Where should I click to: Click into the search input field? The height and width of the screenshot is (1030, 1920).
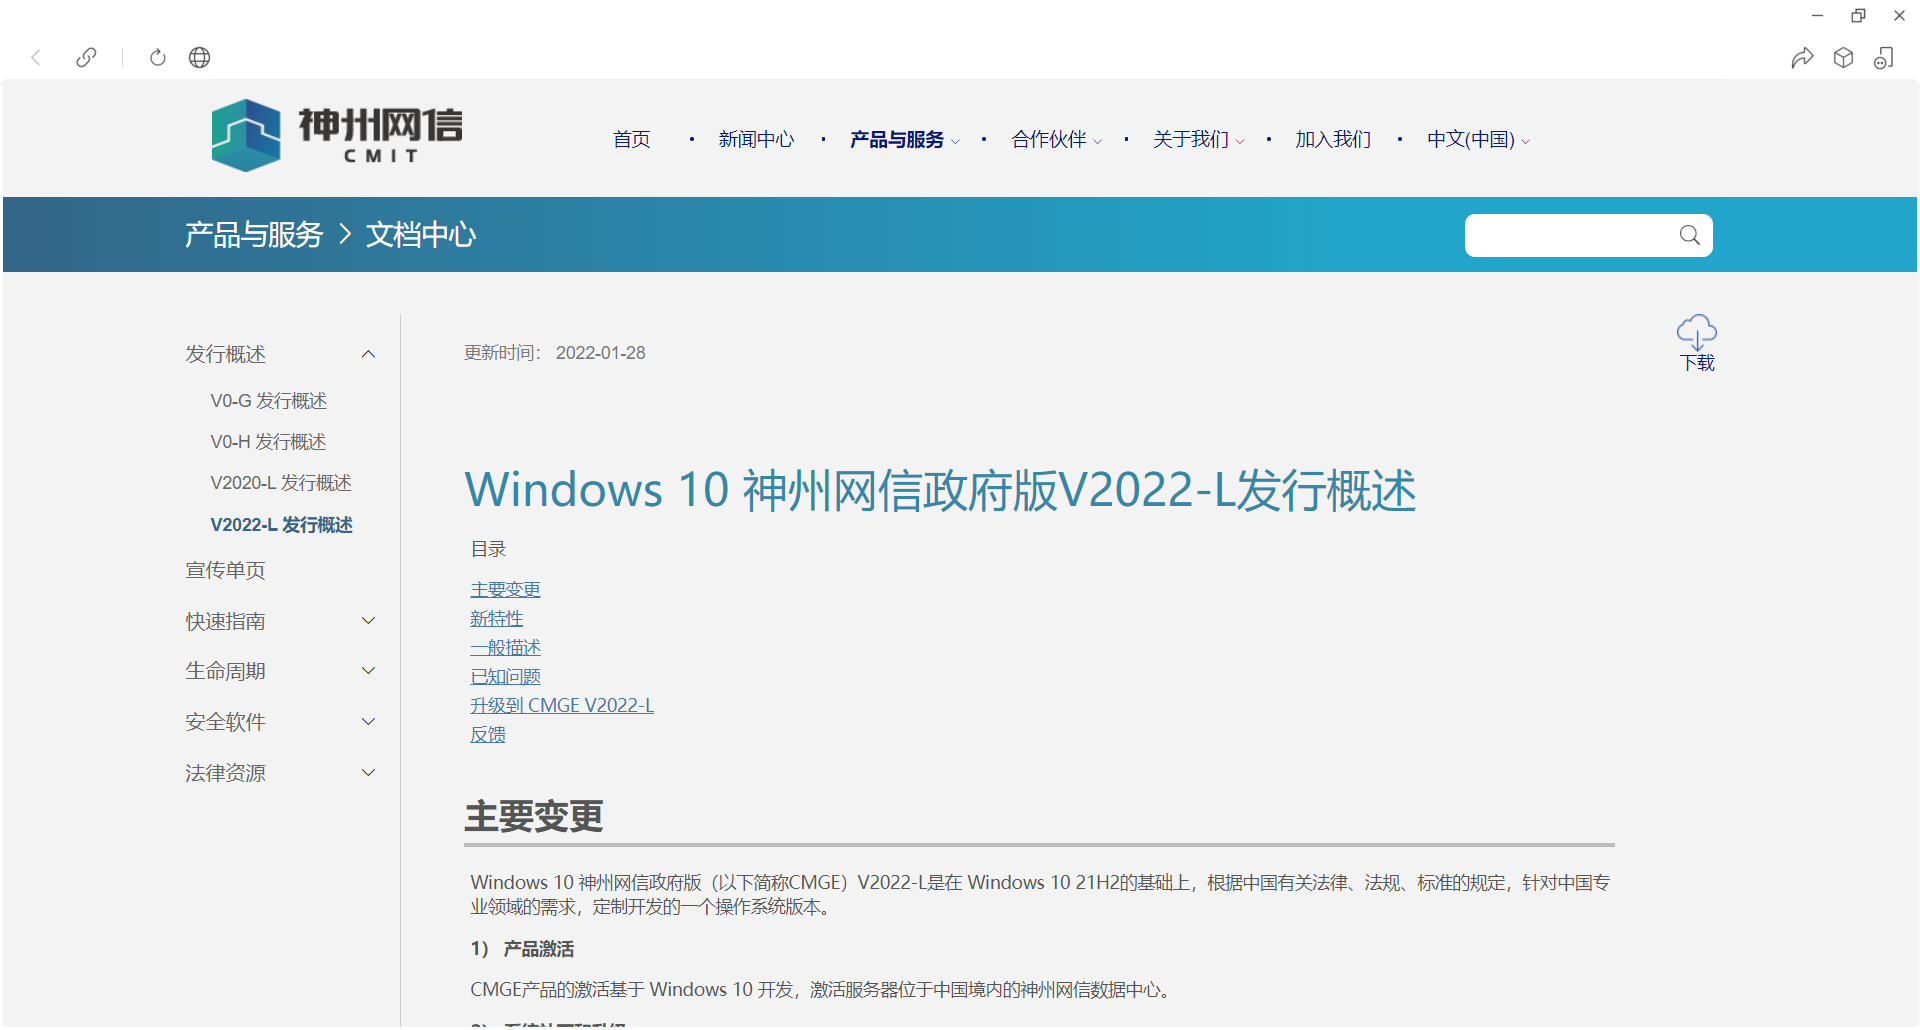[x=1570, y=235]
